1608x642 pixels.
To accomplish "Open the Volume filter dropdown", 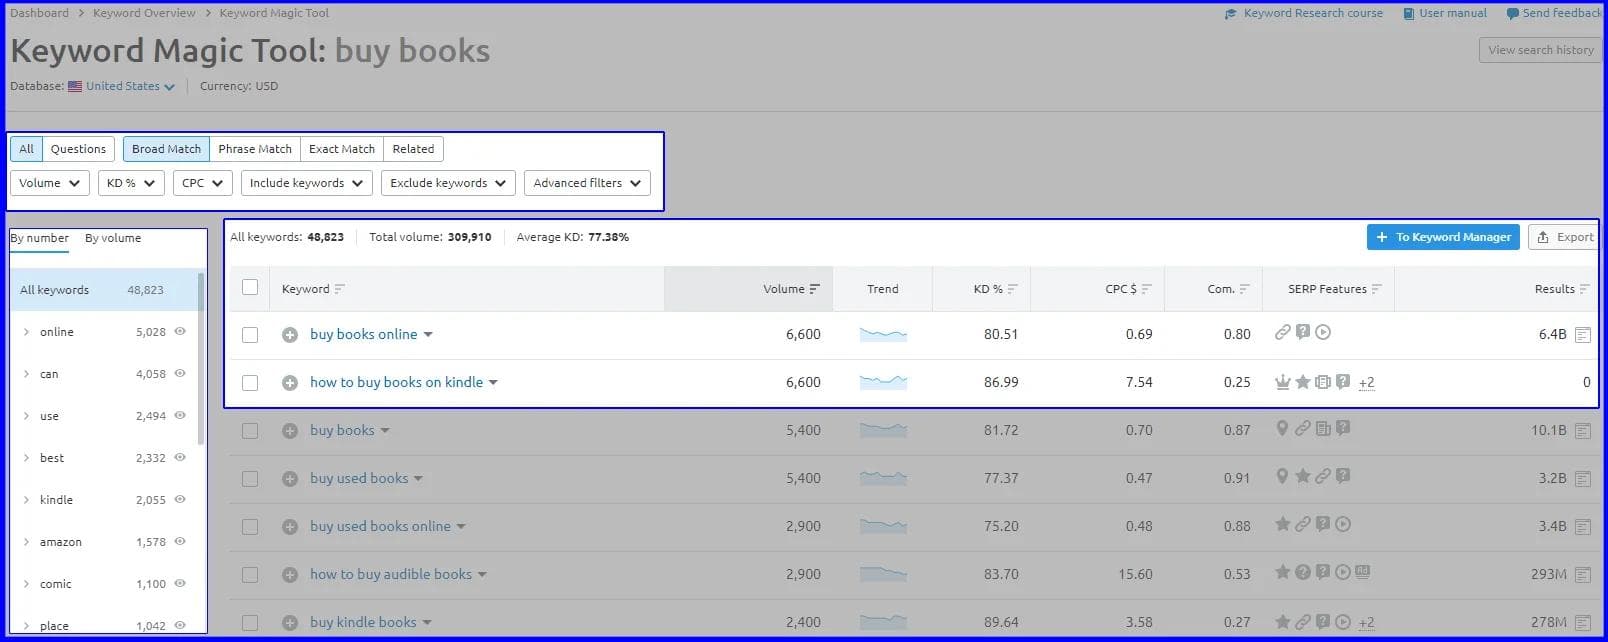I will coord(49,183).
